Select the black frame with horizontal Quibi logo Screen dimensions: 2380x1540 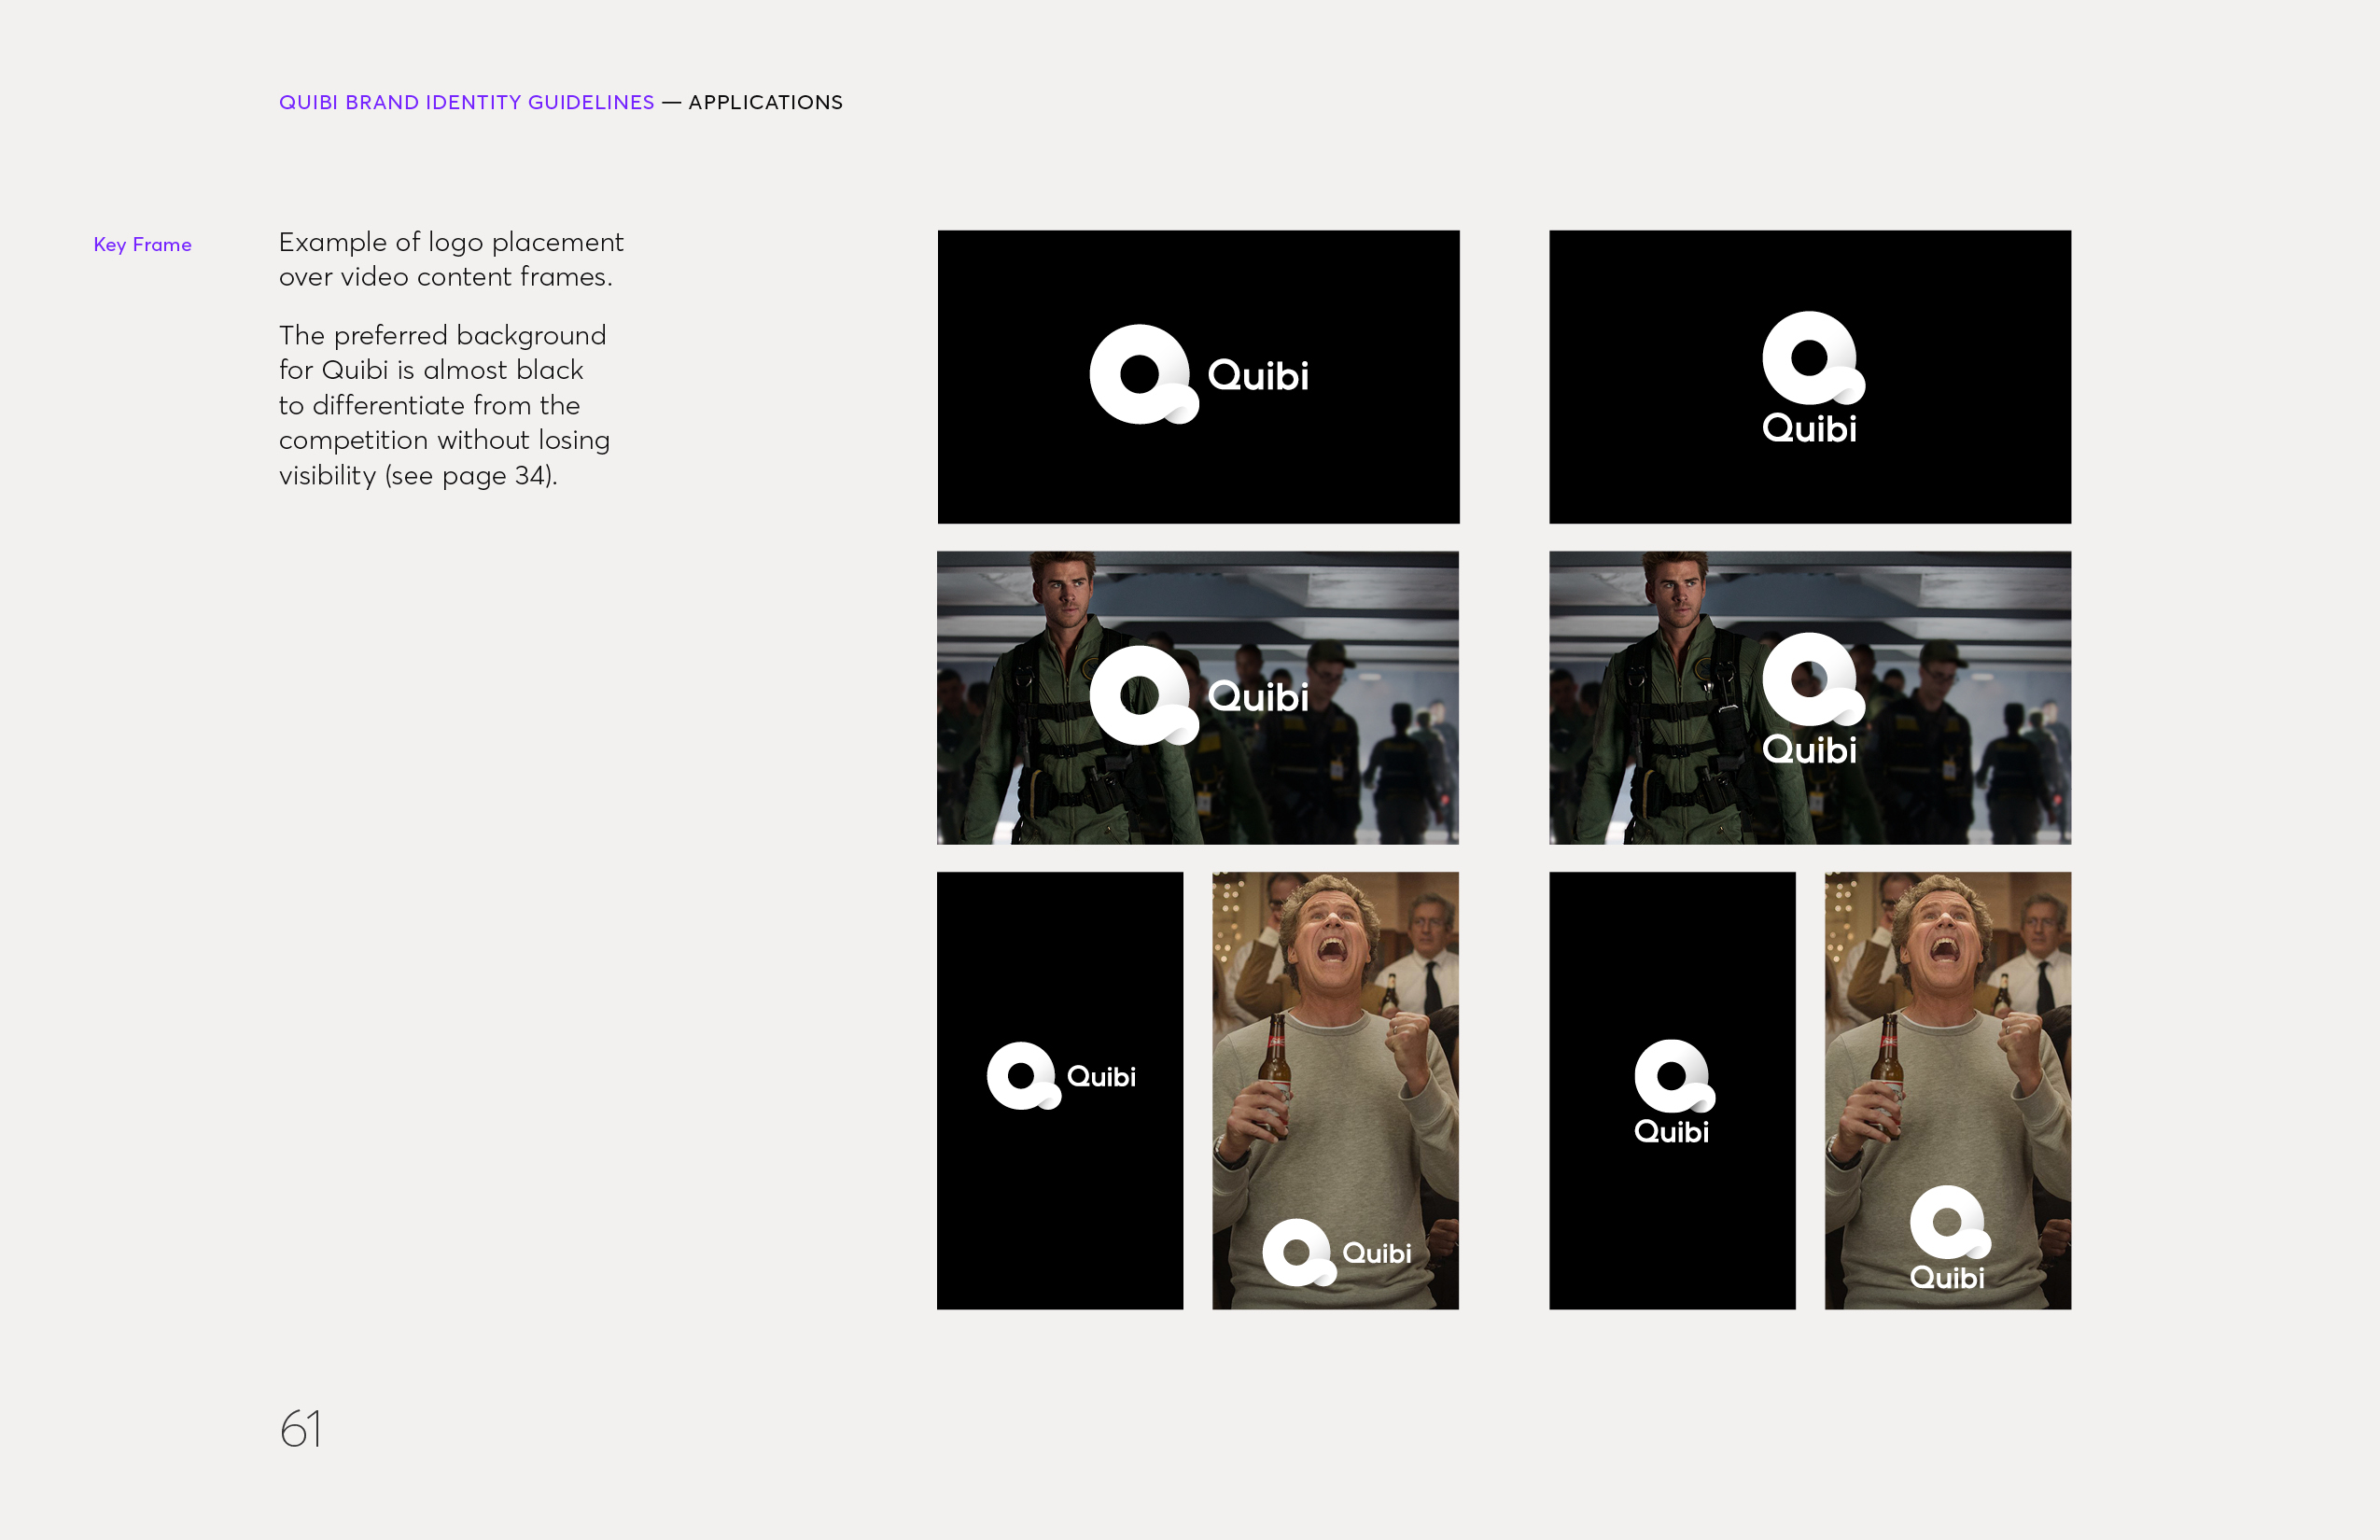coord(1198,377)
